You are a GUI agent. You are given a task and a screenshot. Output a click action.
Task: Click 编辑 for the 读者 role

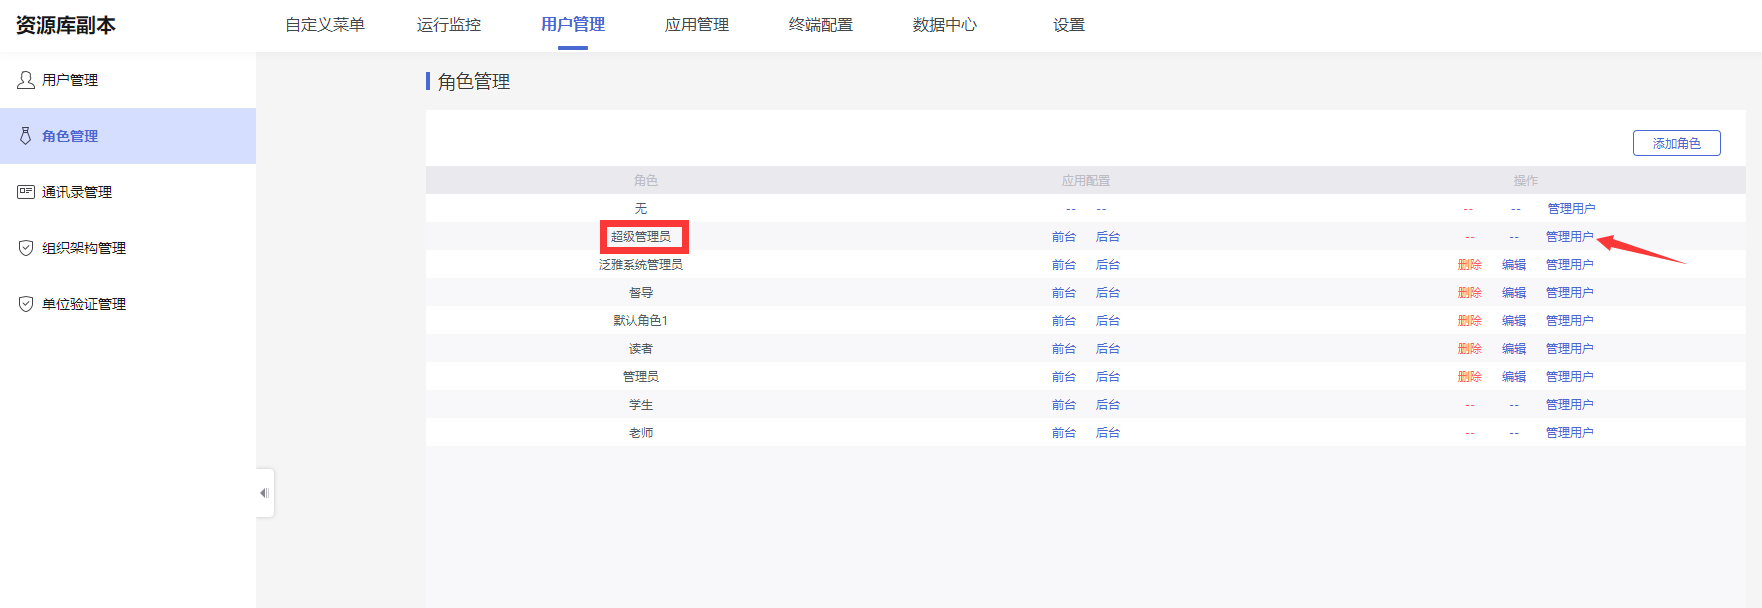click(1514, 349)
